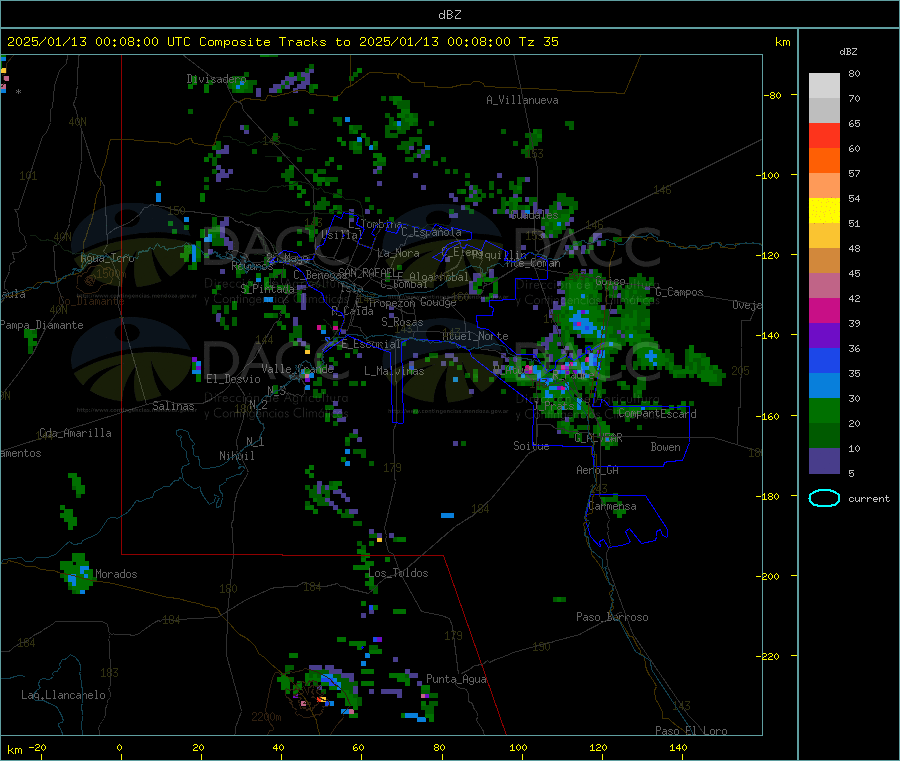Click the C_Española label
Screen dimensions: 900x761
click(x=431, y=232)
